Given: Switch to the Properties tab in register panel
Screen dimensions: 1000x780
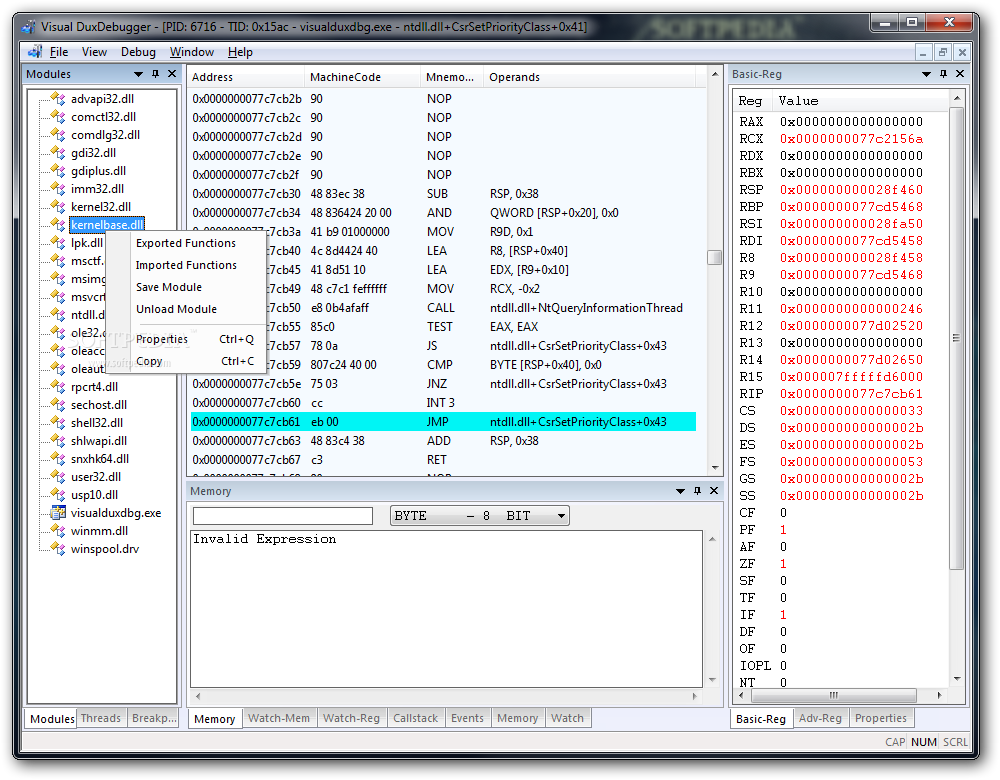Looking at the screenshot, I should pyautogui.click(x=881, y=718).
